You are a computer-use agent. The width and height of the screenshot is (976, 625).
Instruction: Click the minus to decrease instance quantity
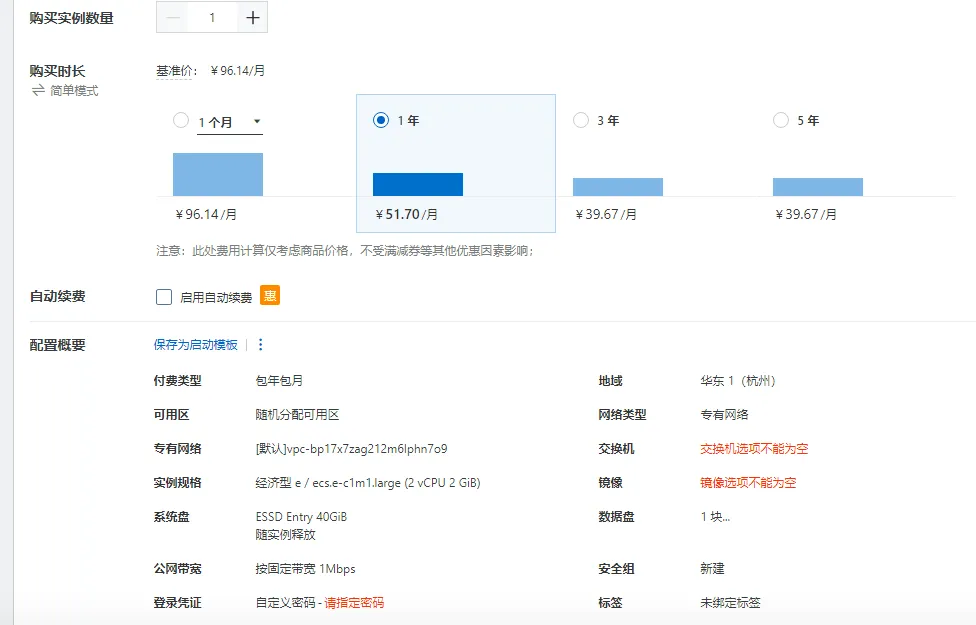(174, 17)
